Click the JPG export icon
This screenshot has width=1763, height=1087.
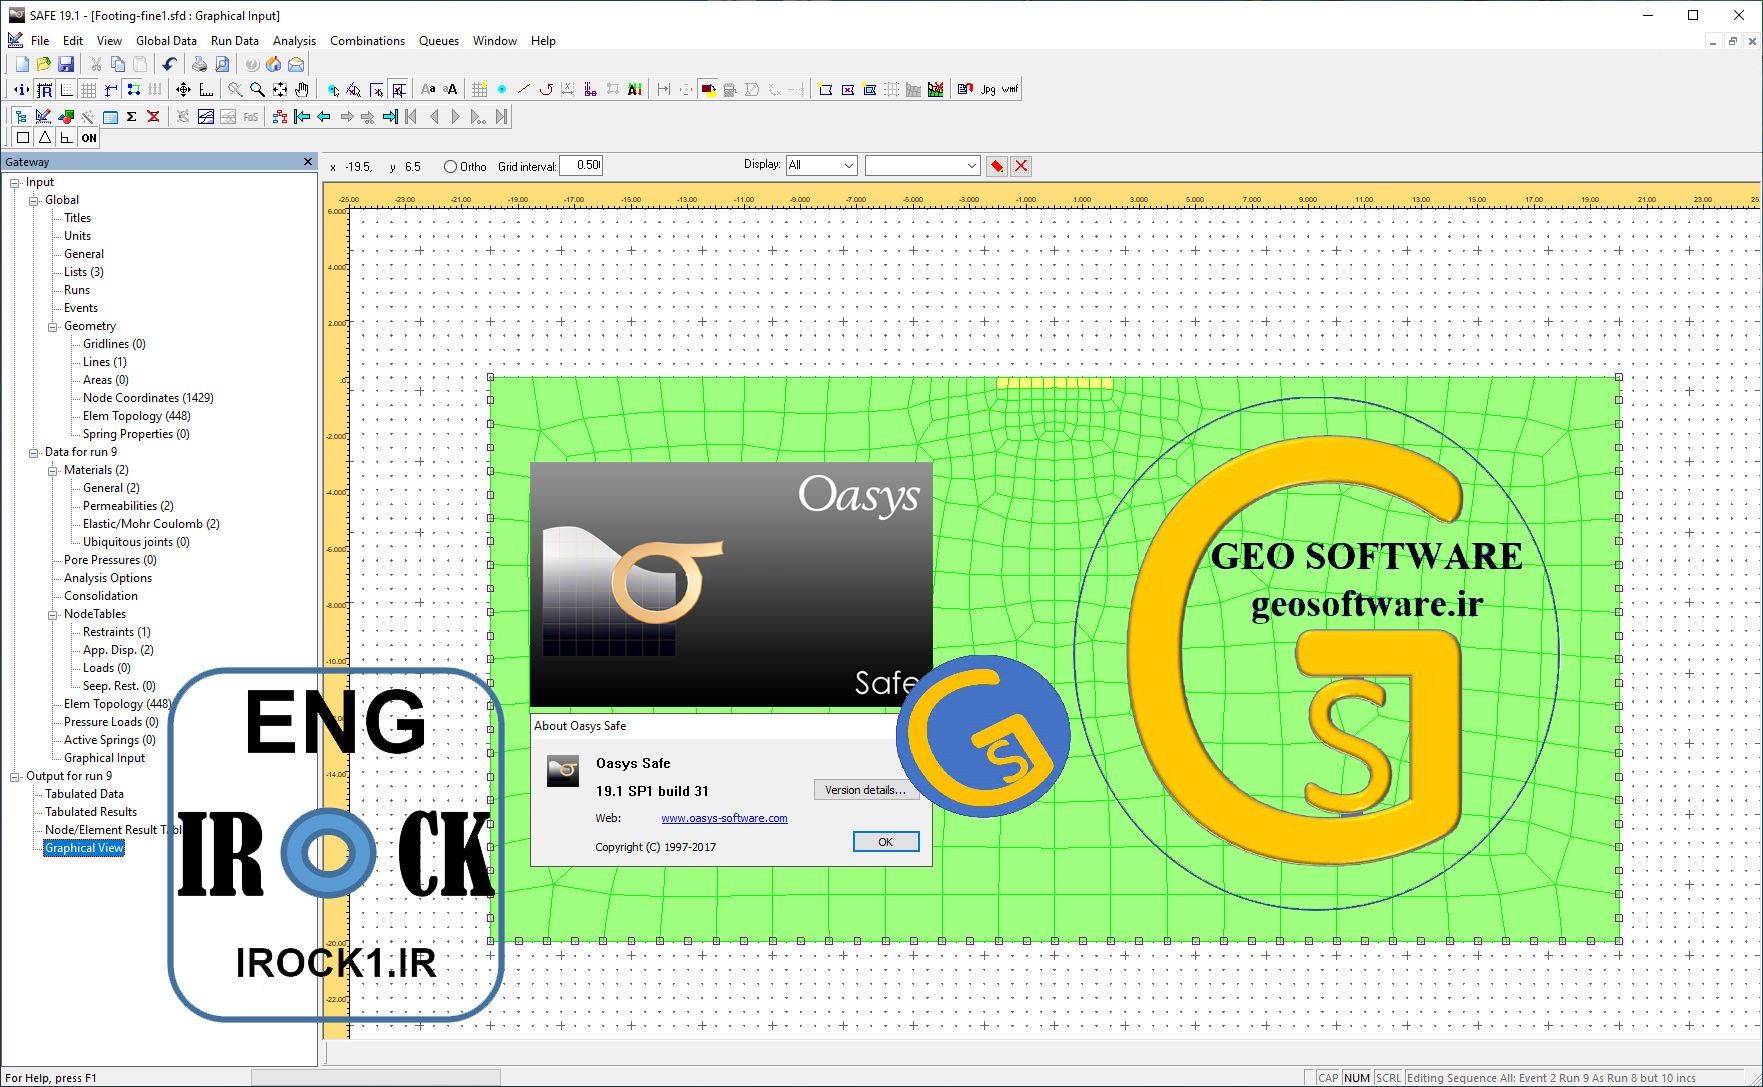[x=988, y=89]
